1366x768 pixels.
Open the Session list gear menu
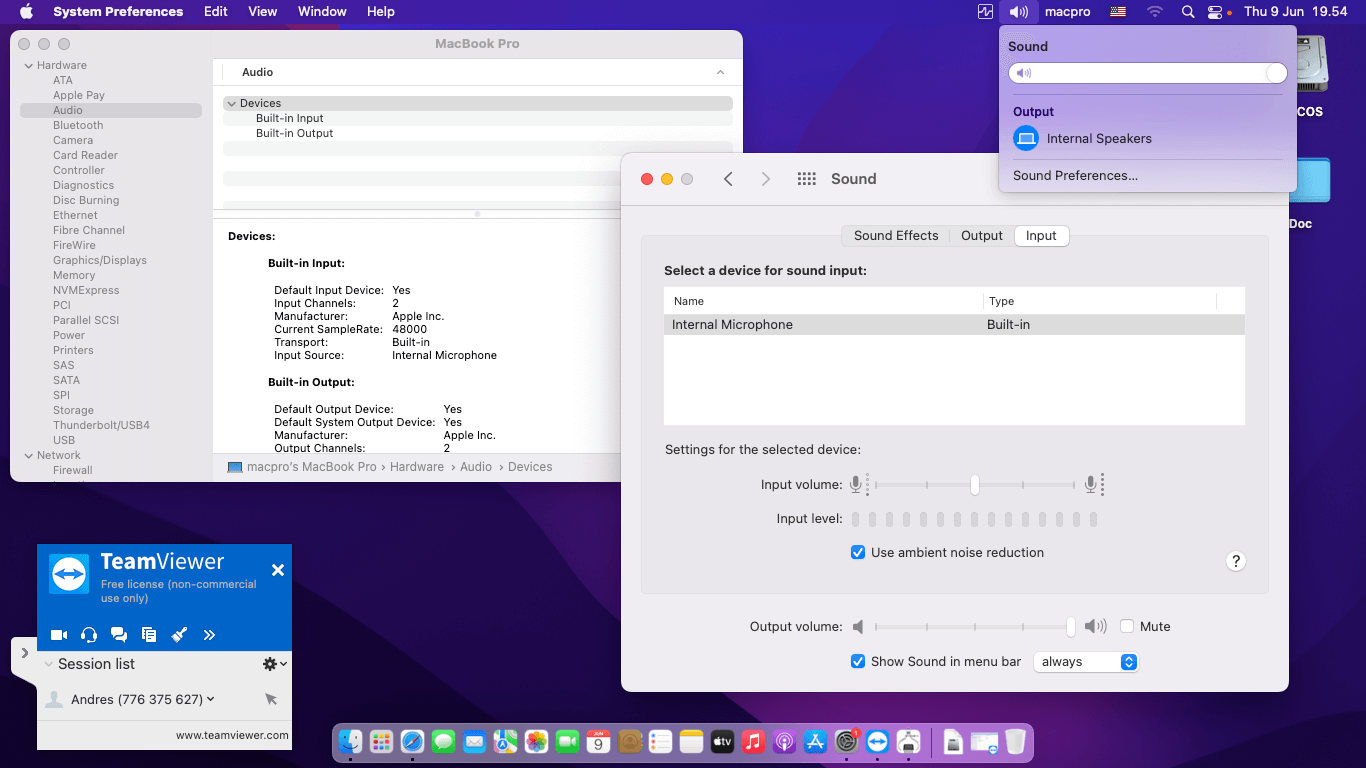tap(274, 664)
